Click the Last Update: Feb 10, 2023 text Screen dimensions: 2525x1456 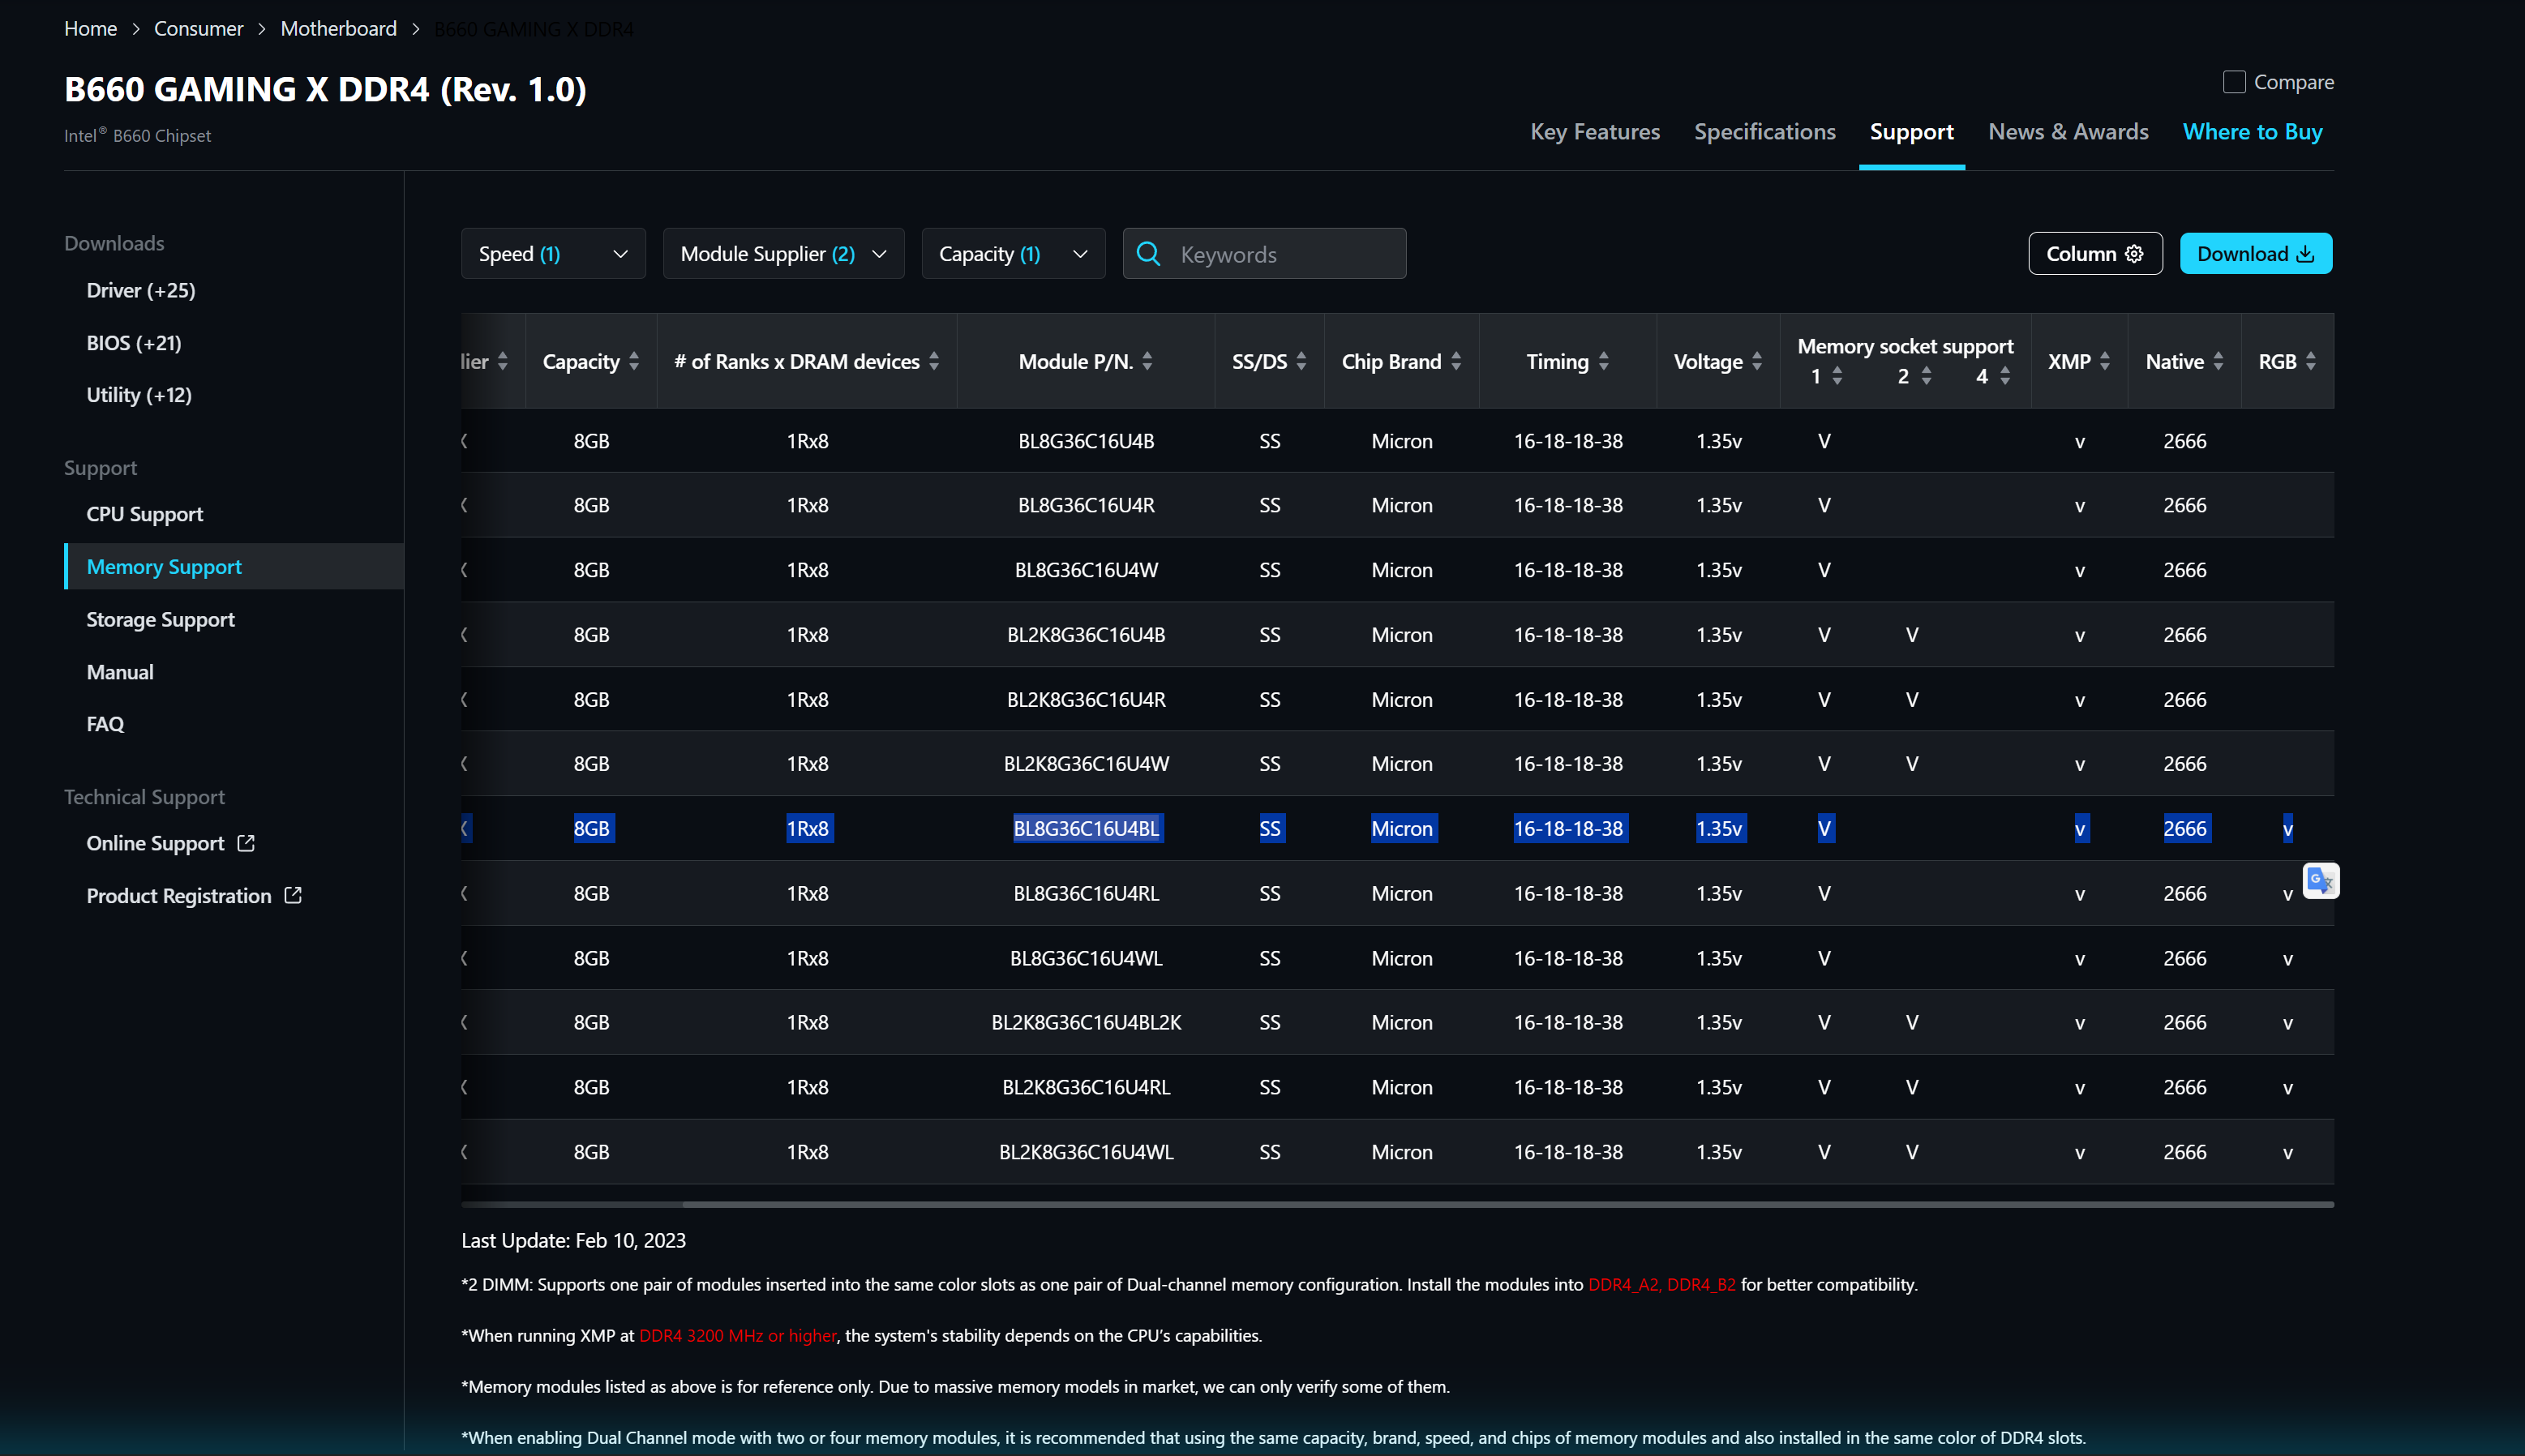(573, 1241)
